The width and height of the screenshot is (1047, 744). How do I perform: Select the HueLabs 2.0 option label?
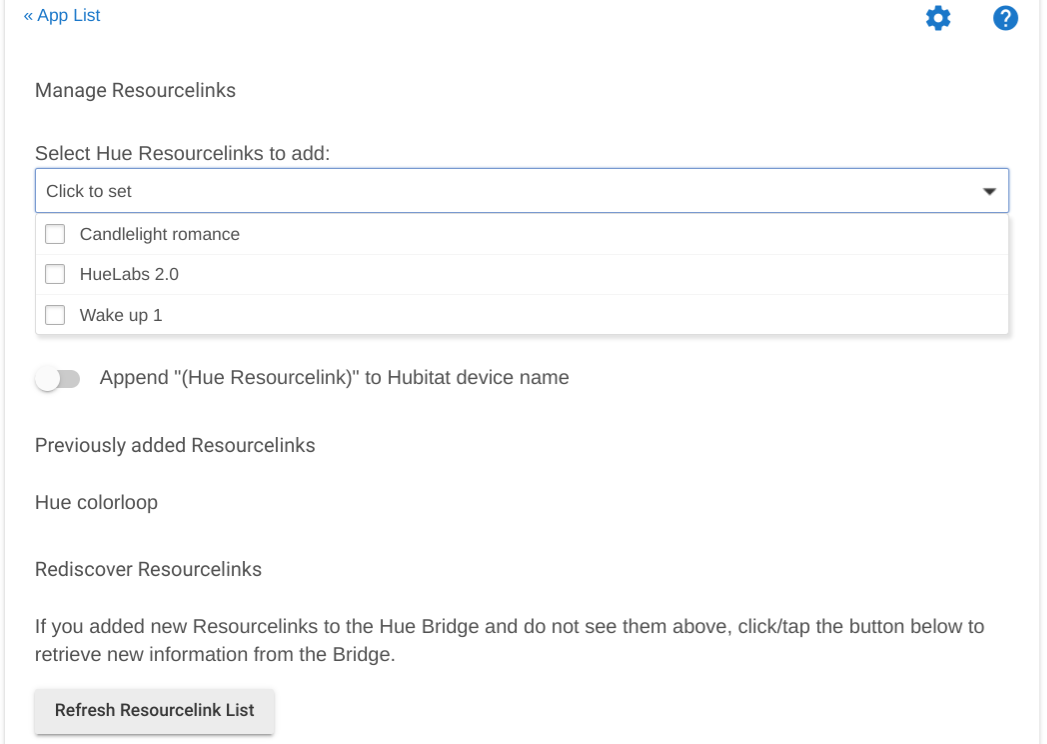coord(129,274)
